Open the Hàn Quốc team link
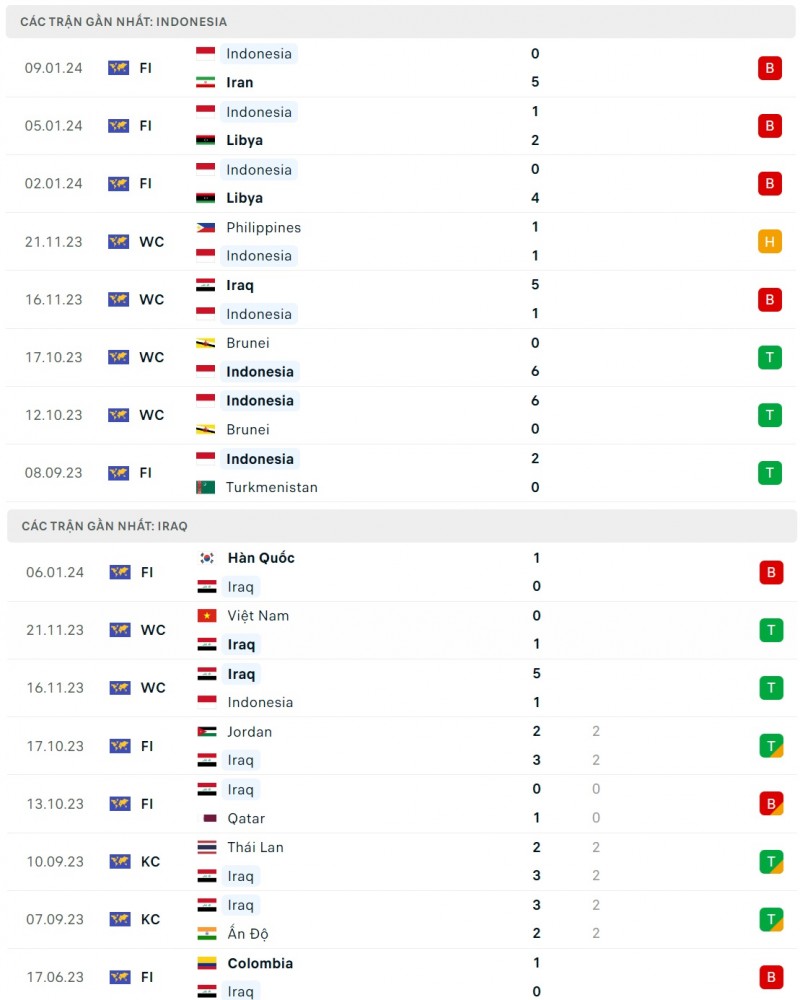Screen dimensions: 800x1000 (x=260, y=558)
